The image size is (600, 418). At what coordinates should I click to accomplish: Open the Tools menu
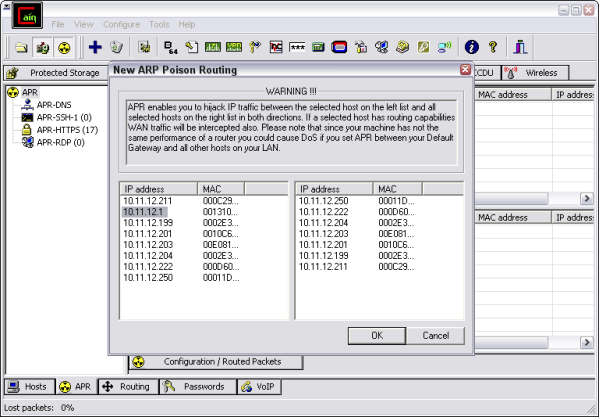coord(159,24)
